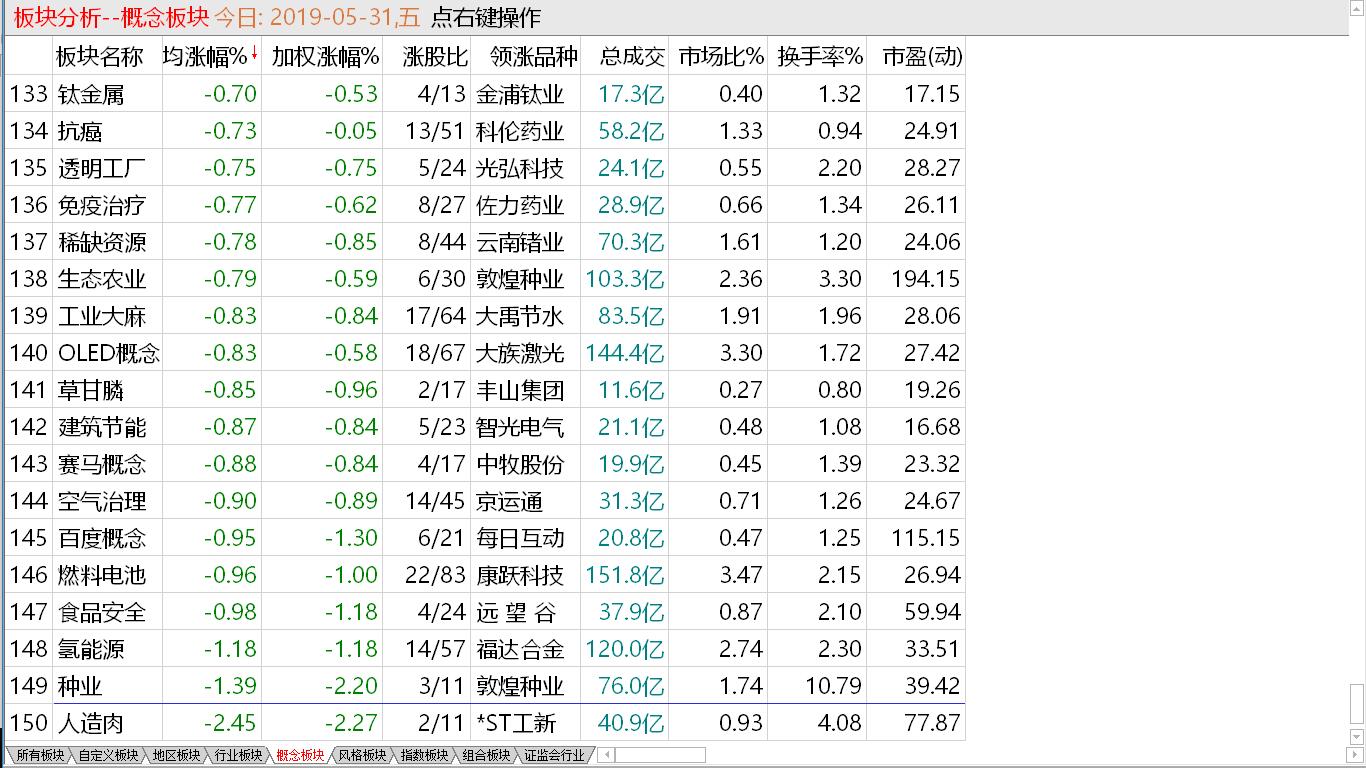1366x768 pixels.
Task: Click the red sort arrow beside 均涨幅%
Action: click(254, 54)
